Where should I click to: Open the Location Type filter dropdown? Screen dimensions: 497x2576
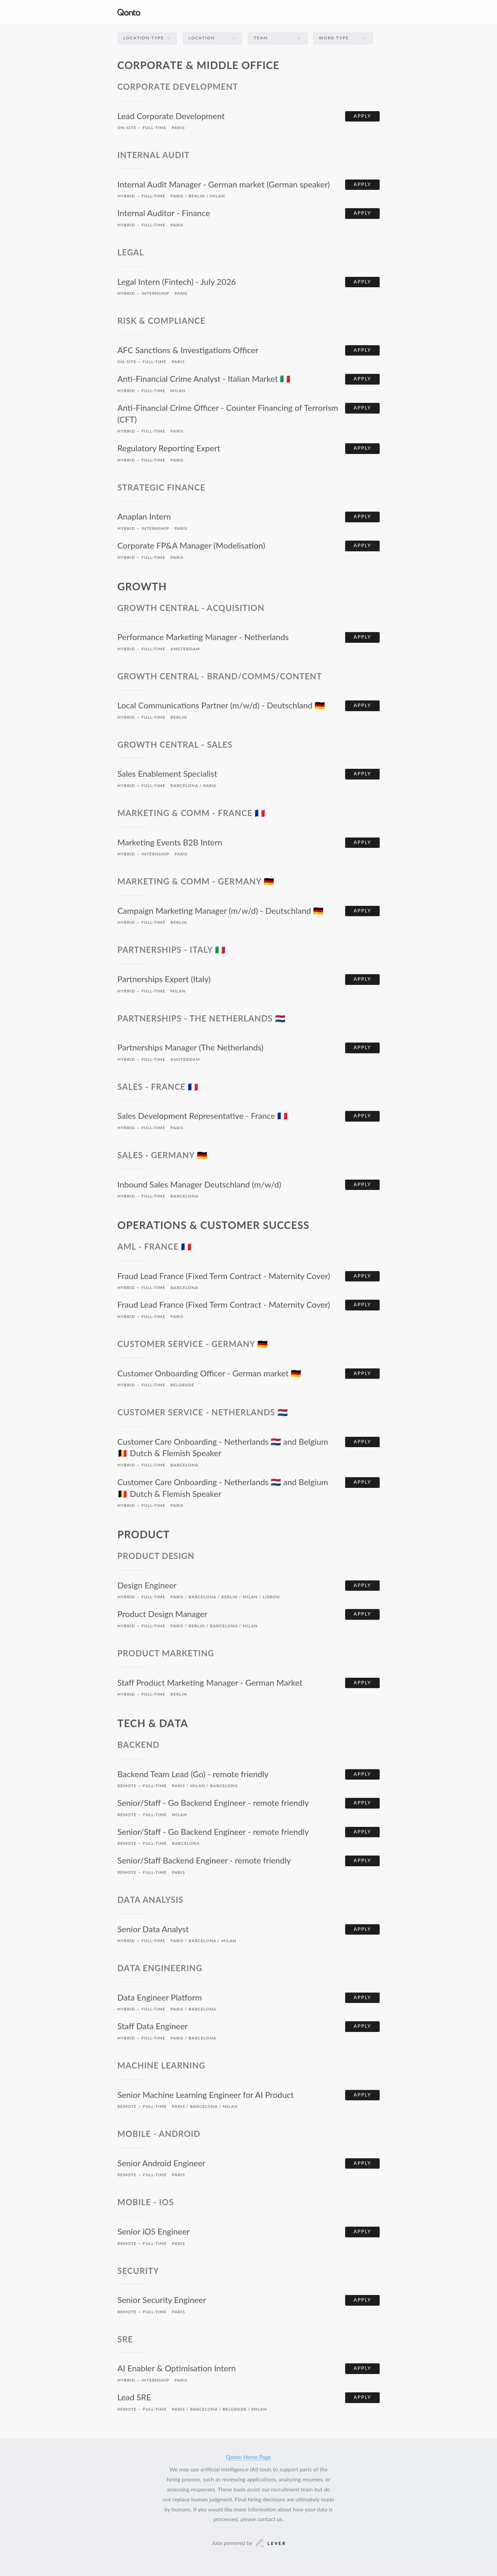tap(146, 38)
